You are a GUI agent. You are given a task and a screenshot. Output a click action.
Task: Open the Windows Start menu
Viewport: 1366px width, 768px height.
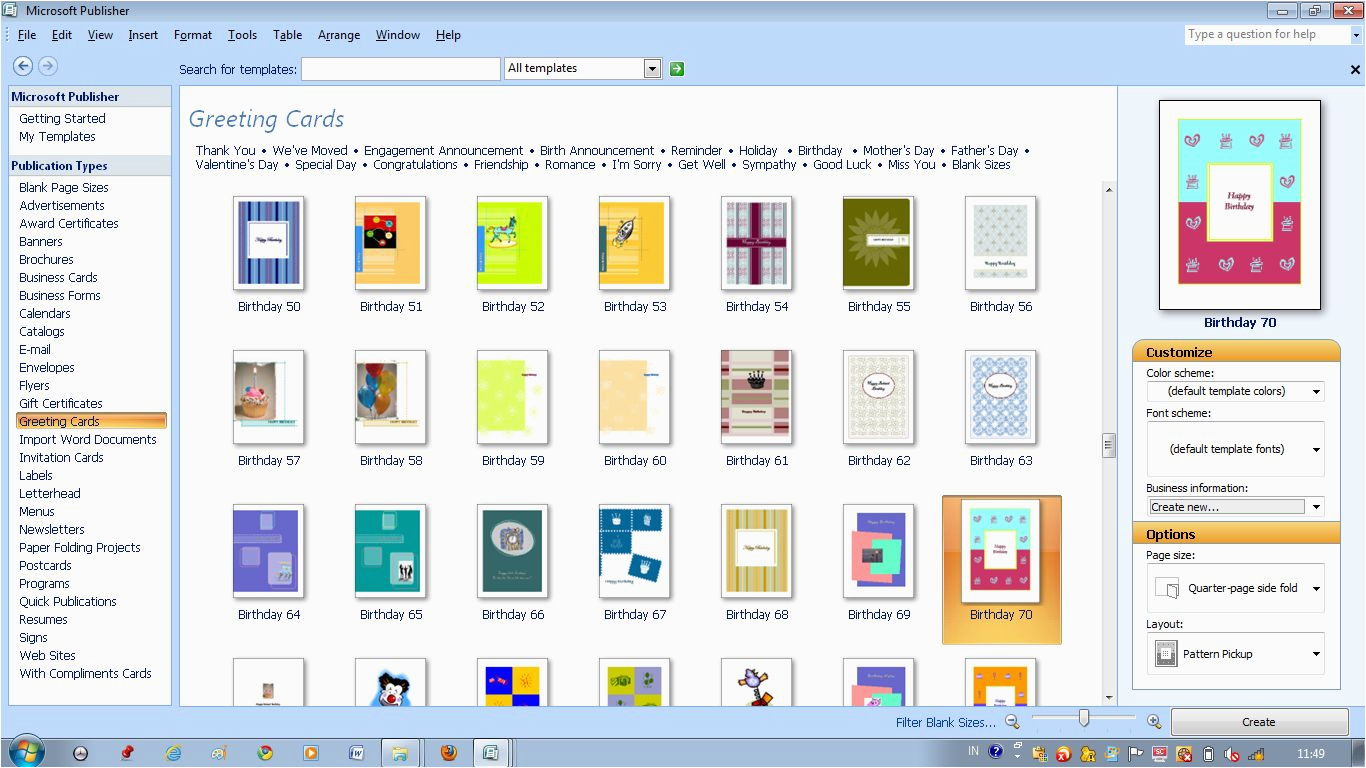tap(25, 752)
